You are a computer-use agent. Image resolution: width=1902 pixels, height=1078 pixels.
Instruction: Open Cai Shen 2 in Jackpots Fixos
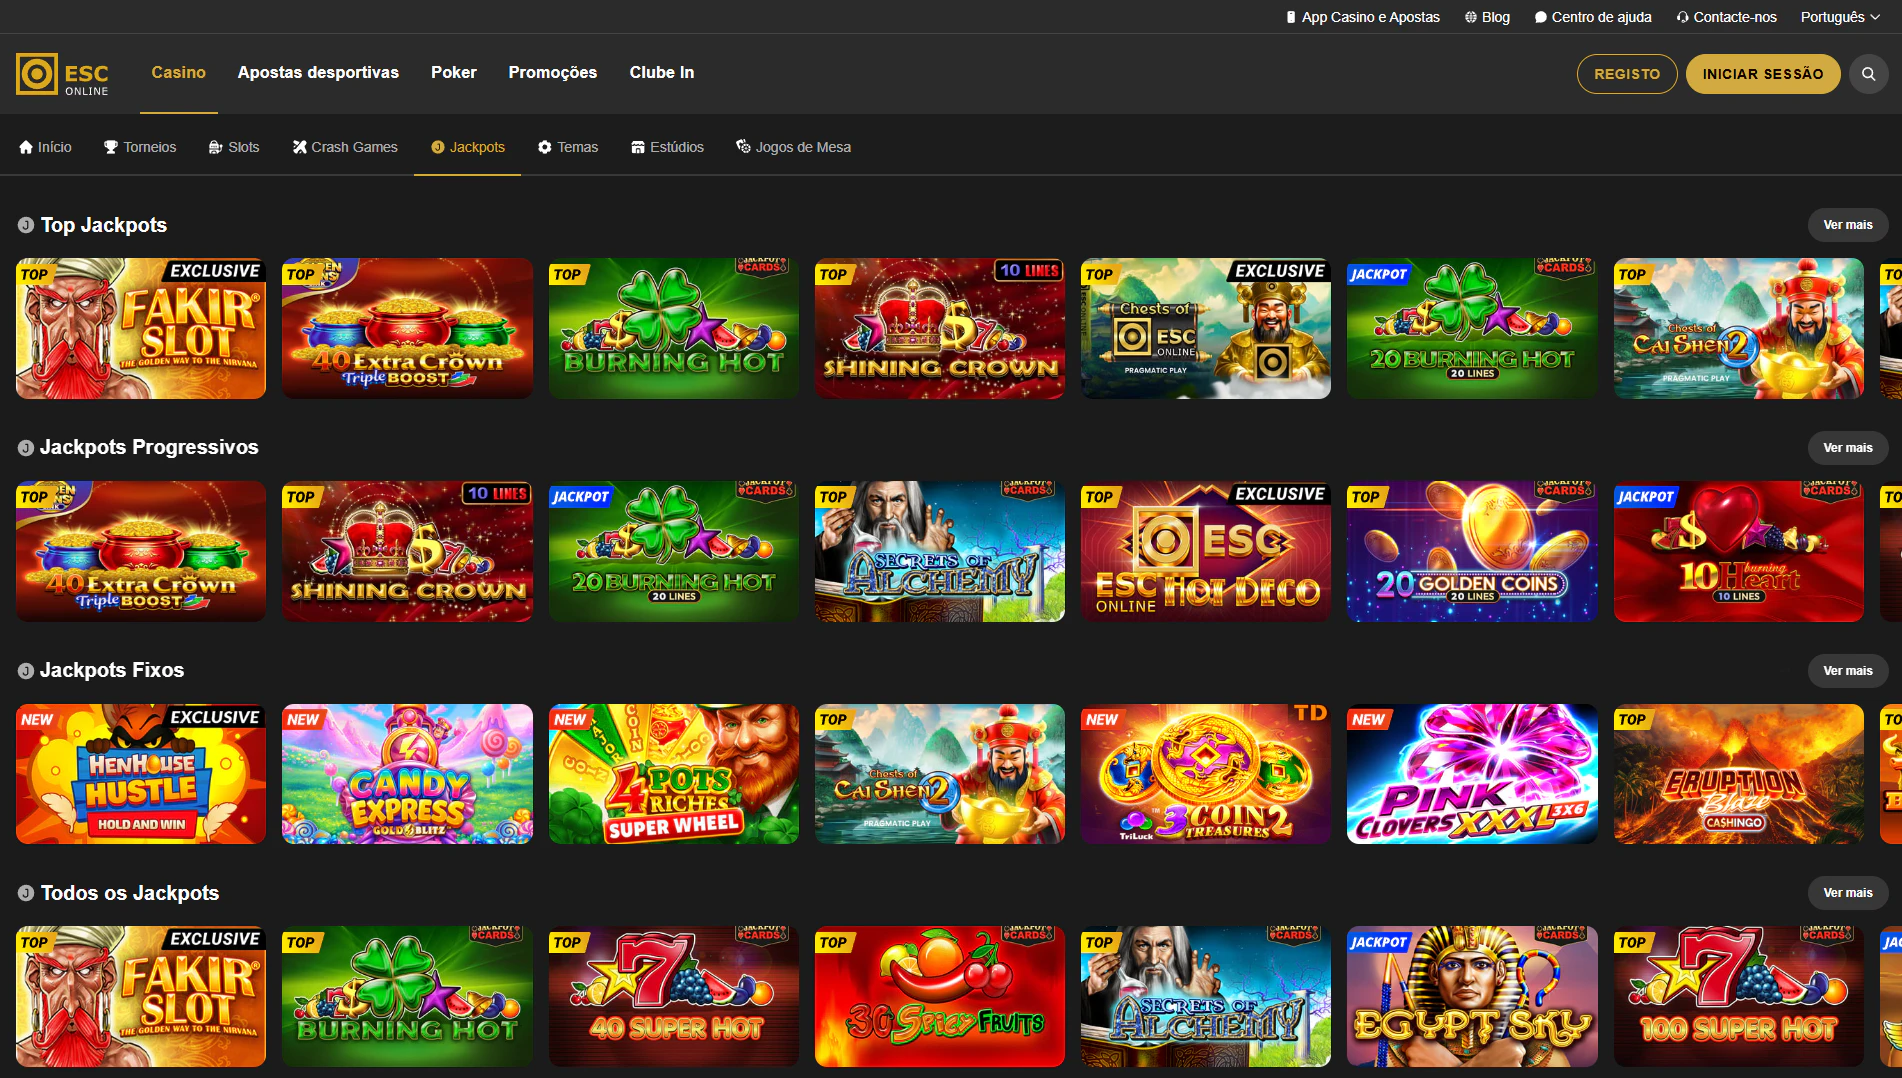tap(940, 774)
